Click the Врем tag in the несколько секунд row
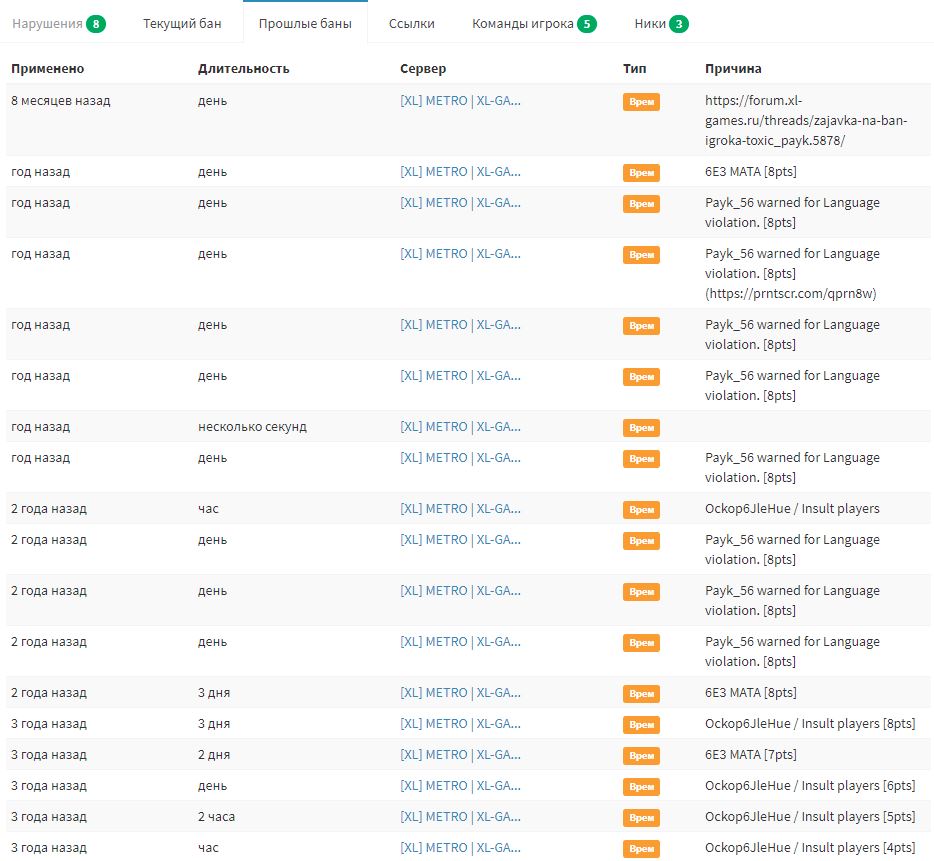The height and width of the screenshot is (861, 934). pyautogui.click(x=641, y=427)
